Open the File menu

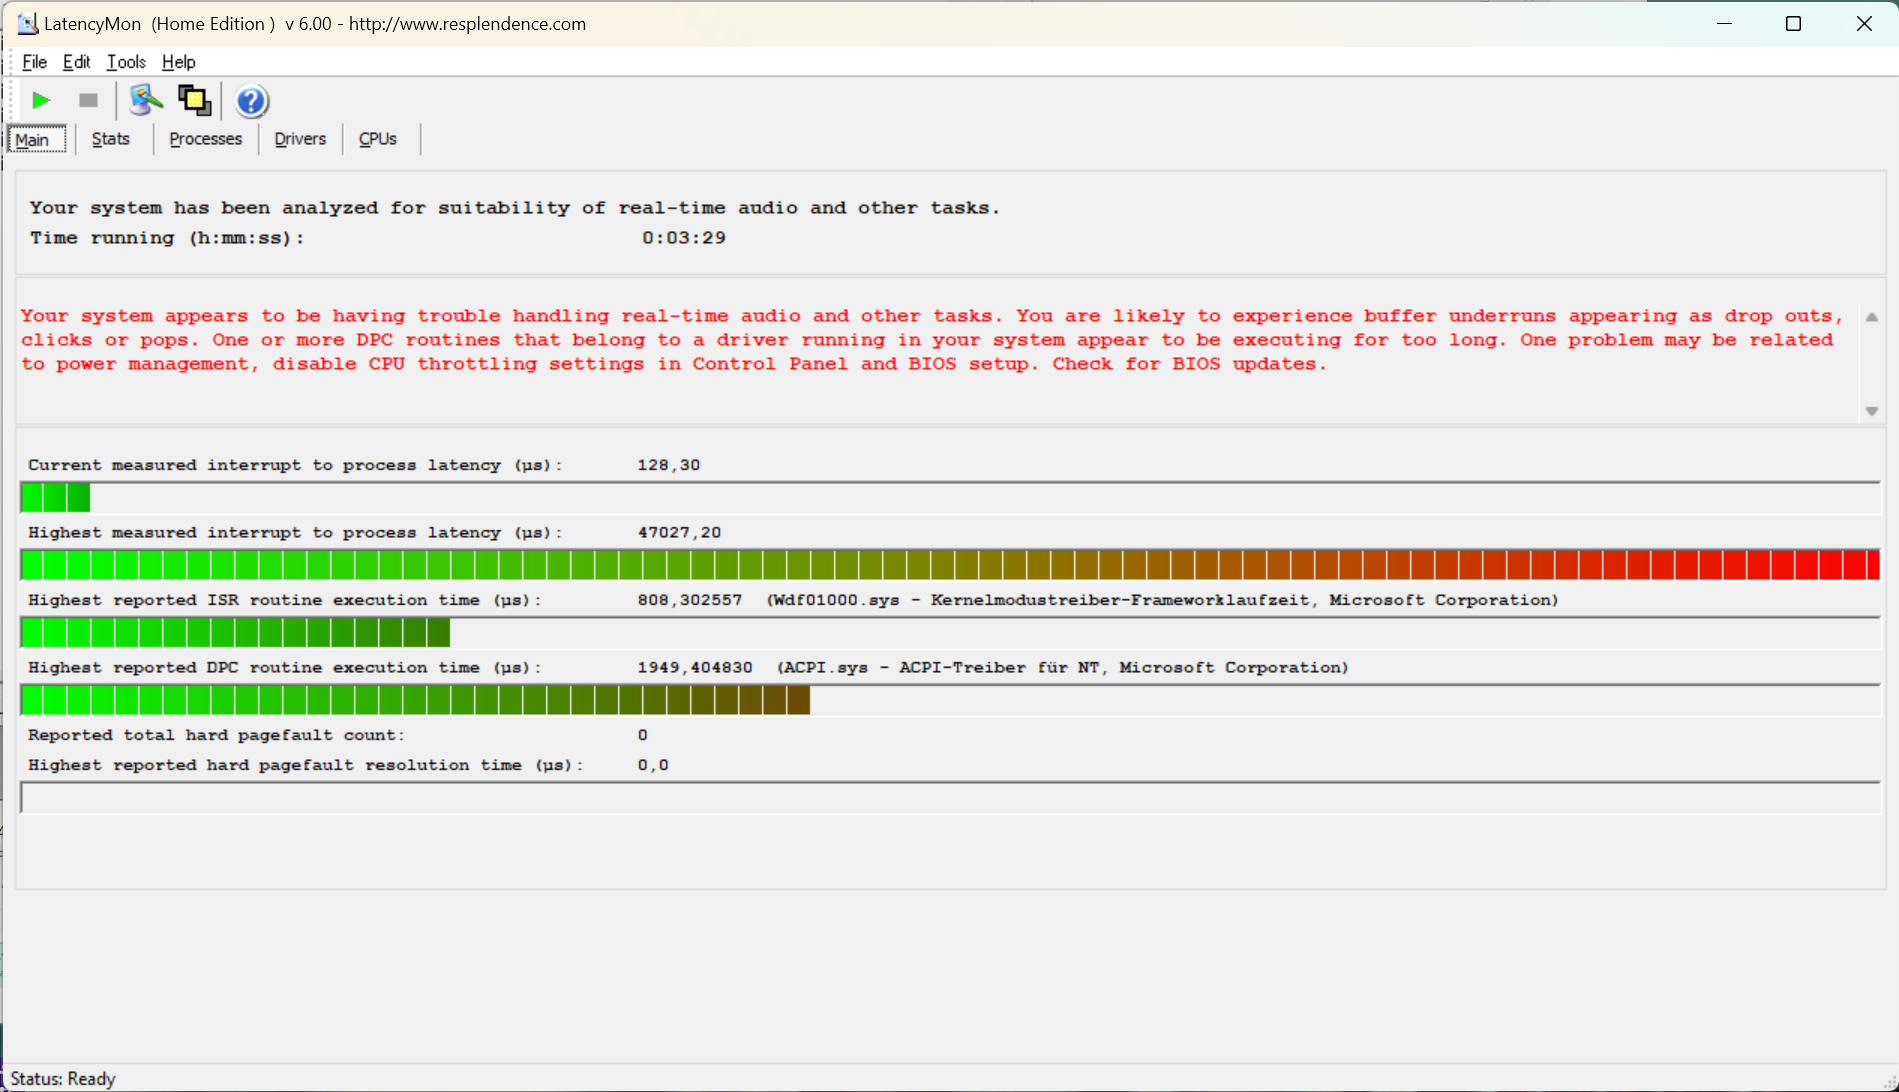pos(34,62)
